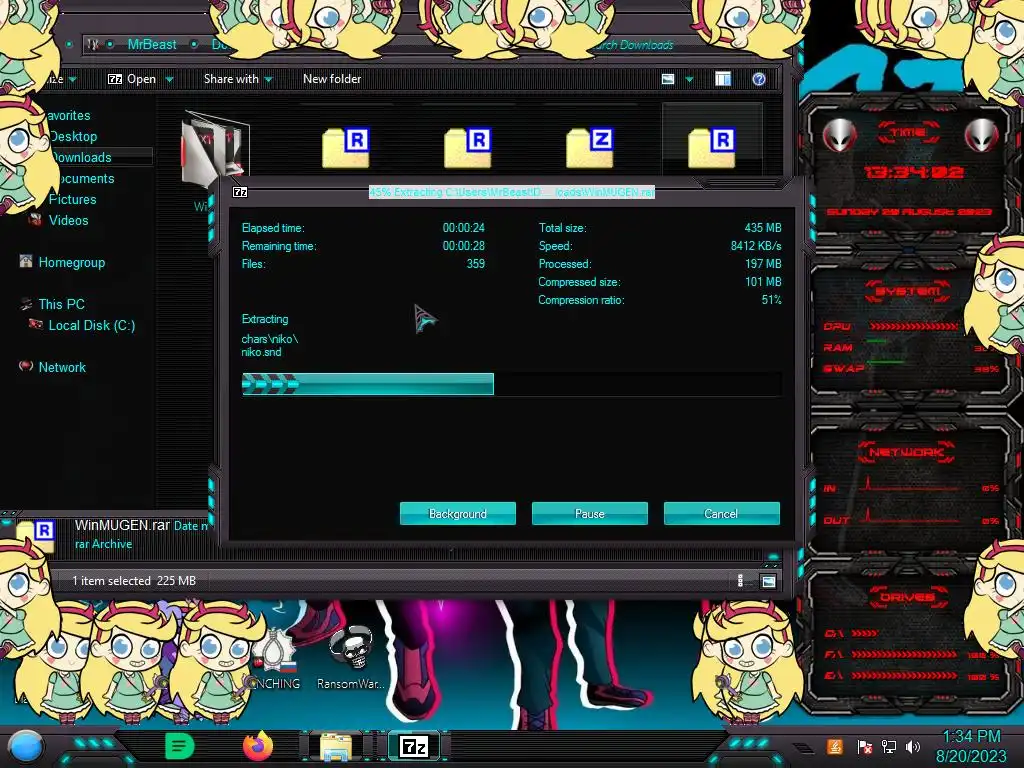This screenshot has width=1024, height=768.
Task: Open Downloads in the navigation pane
Action: tap(81, 157)
